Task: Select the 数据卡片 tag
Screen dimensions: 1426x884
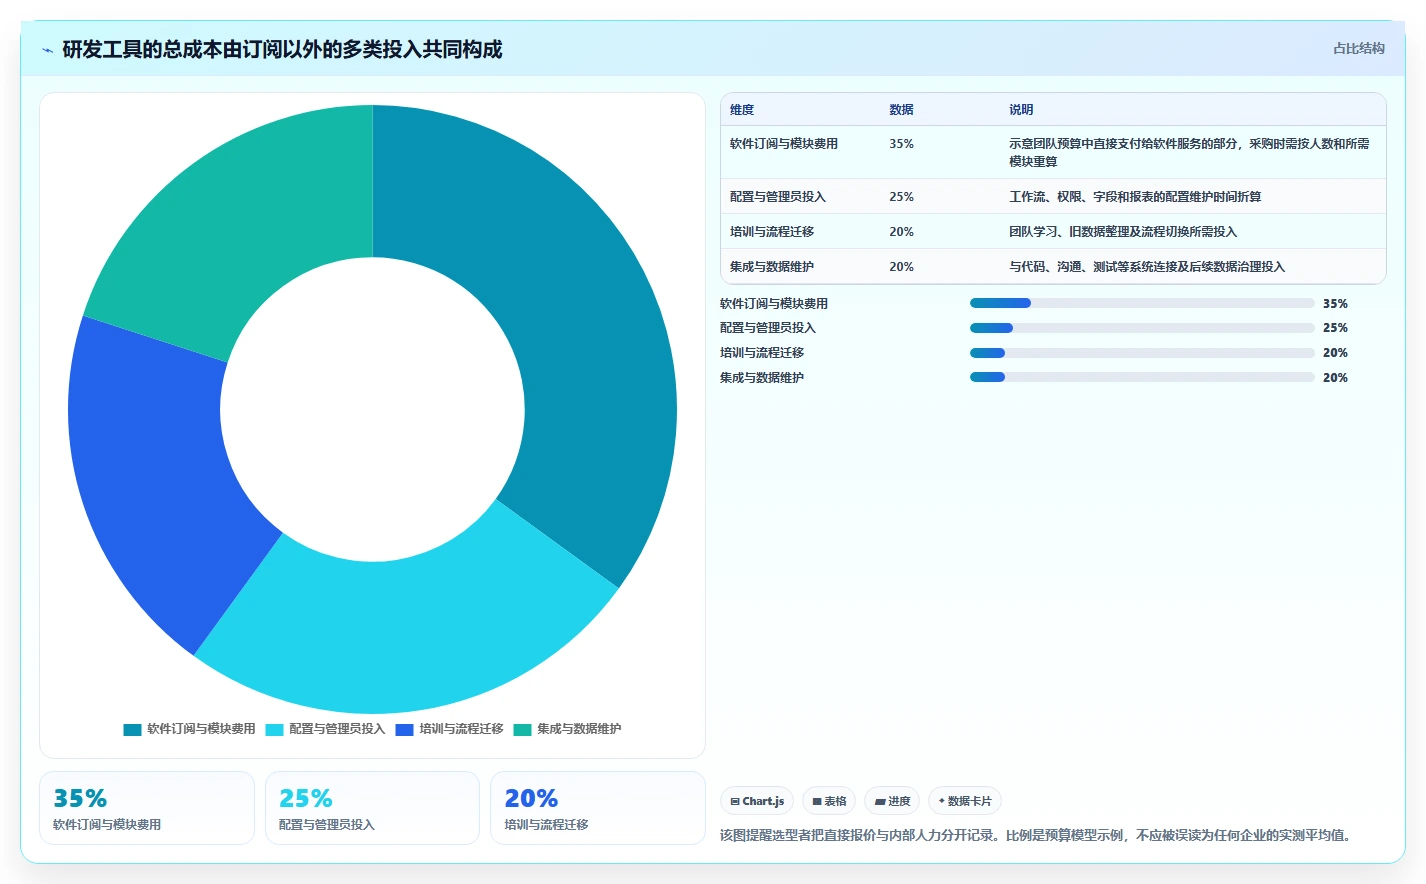Action: 965,801
